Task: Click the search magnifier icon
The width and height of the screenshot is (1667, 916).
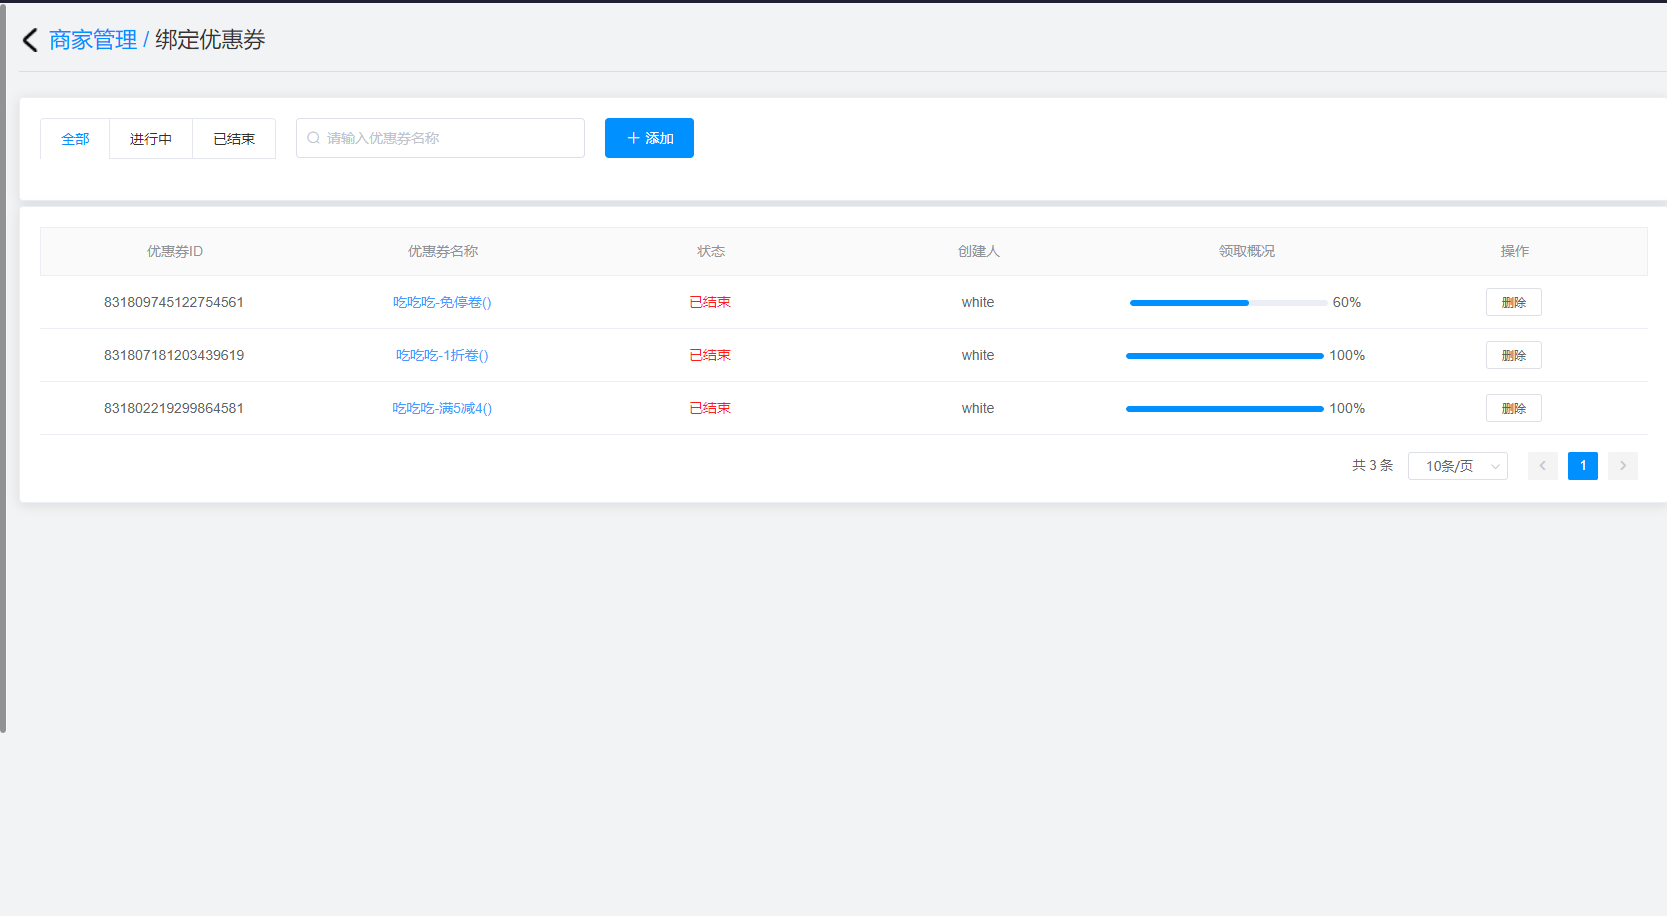Action: (314, 138)
